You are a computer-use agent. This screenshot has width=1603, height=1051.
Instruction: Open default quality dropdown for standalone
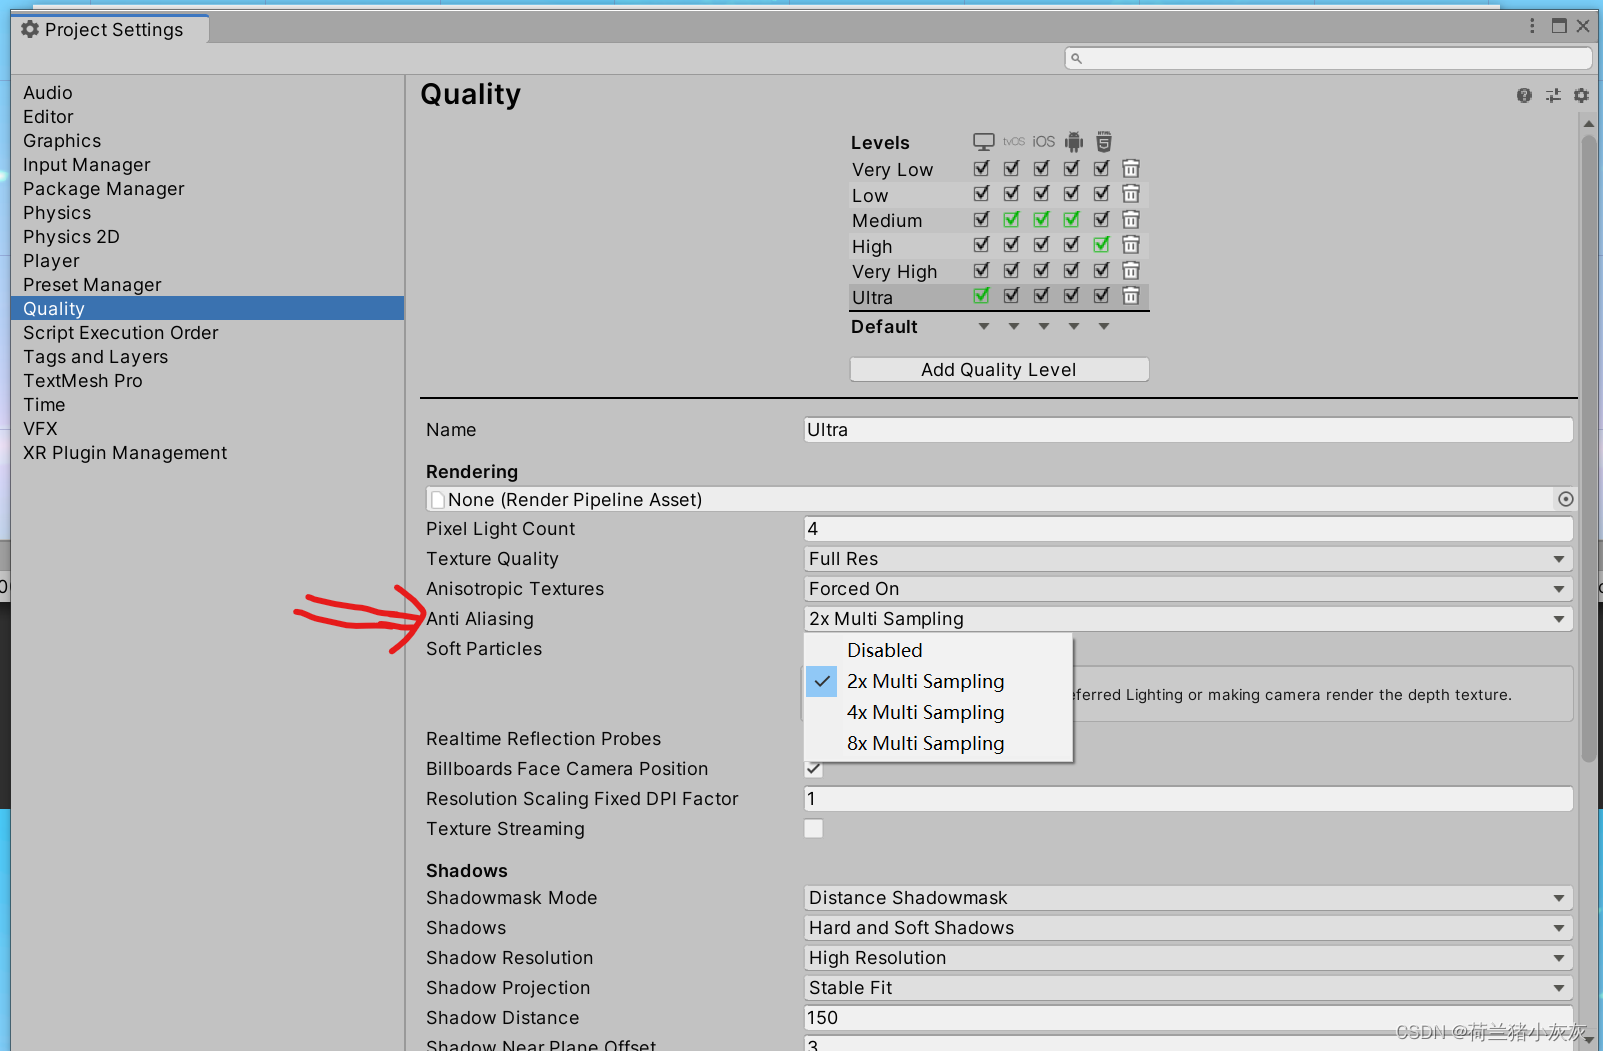pyautogui.click(x=984, y=326)
